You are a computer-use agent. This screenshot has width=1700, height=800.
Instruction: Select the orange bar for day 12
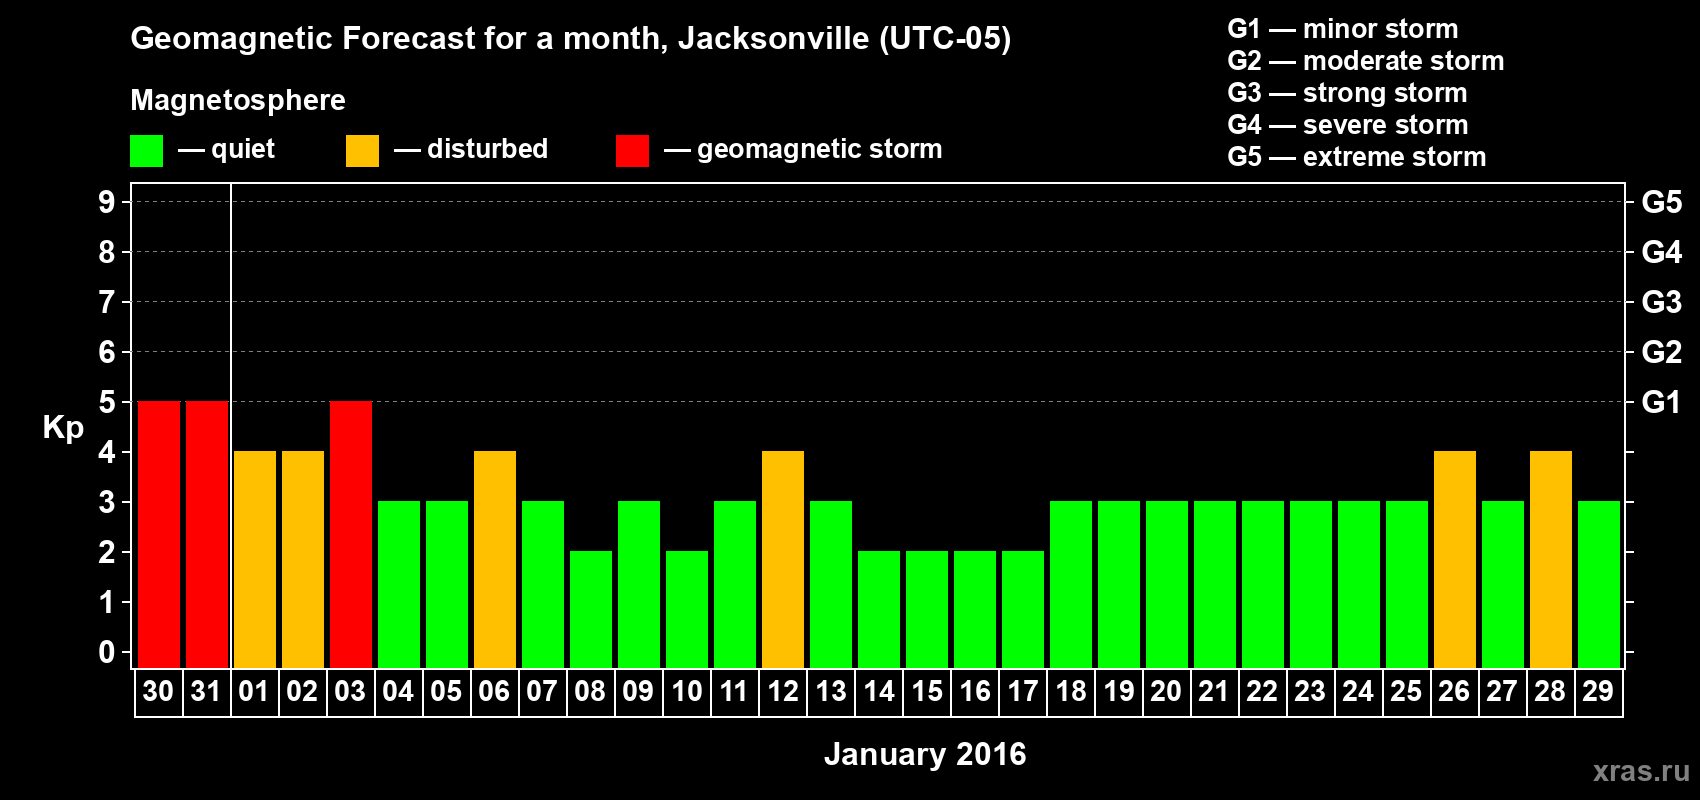tap(783, 560)
